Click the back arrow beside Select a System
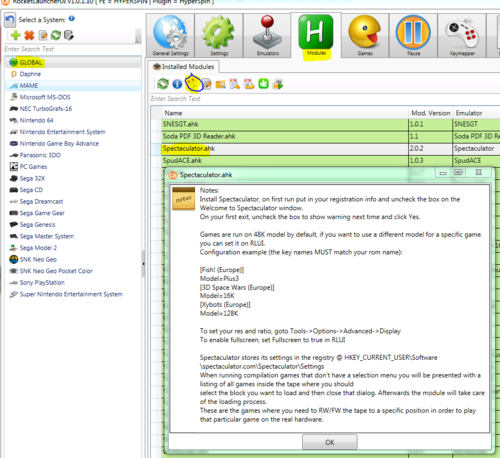 (10, 20)
